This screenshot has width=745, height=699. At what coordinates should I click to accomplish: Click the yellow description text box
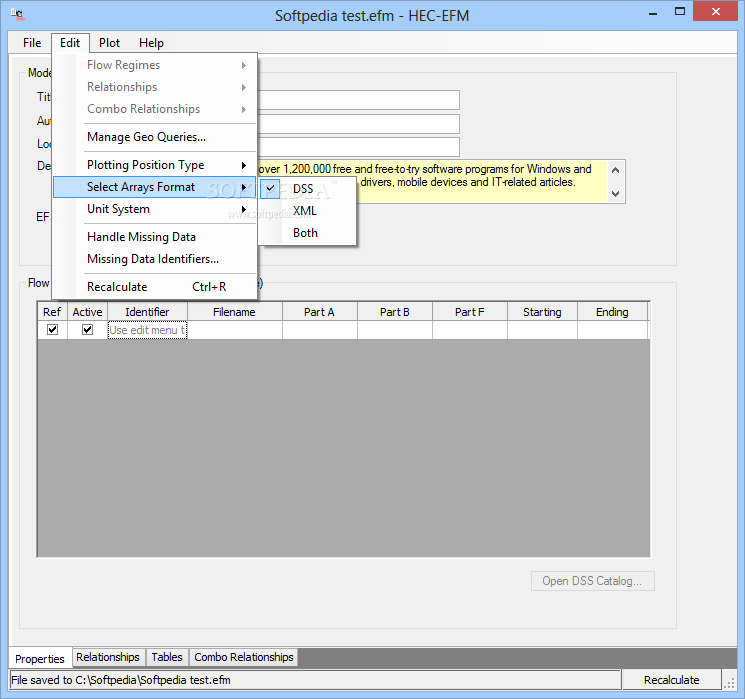coord(480,182)
